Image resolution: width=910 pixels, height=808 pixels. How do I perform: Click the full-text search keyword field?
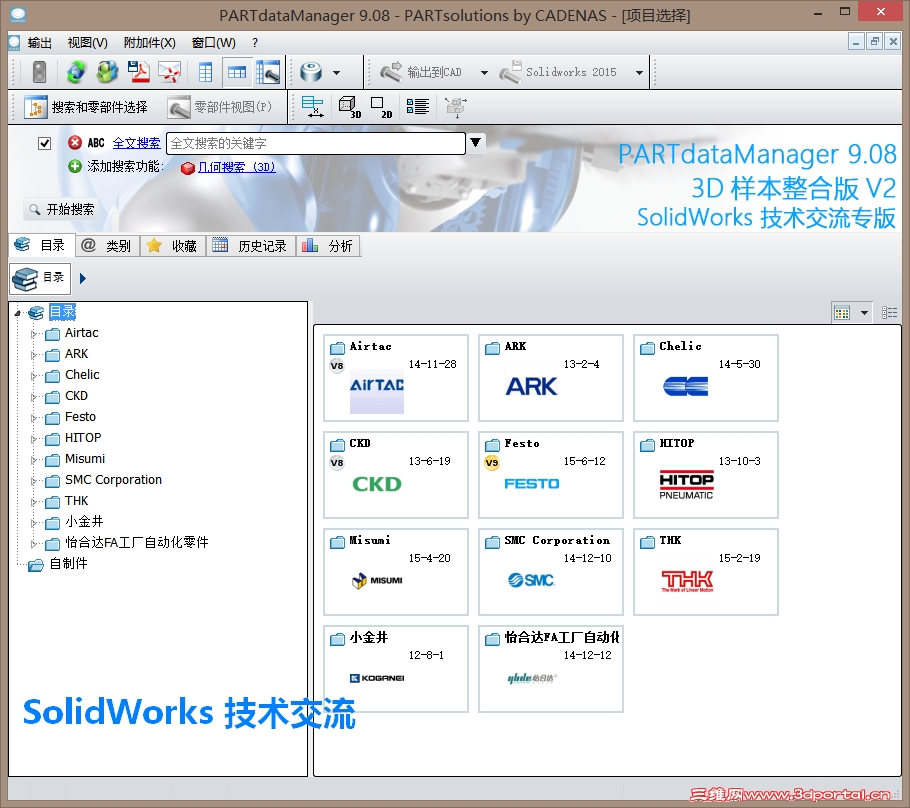click(316, 143)
